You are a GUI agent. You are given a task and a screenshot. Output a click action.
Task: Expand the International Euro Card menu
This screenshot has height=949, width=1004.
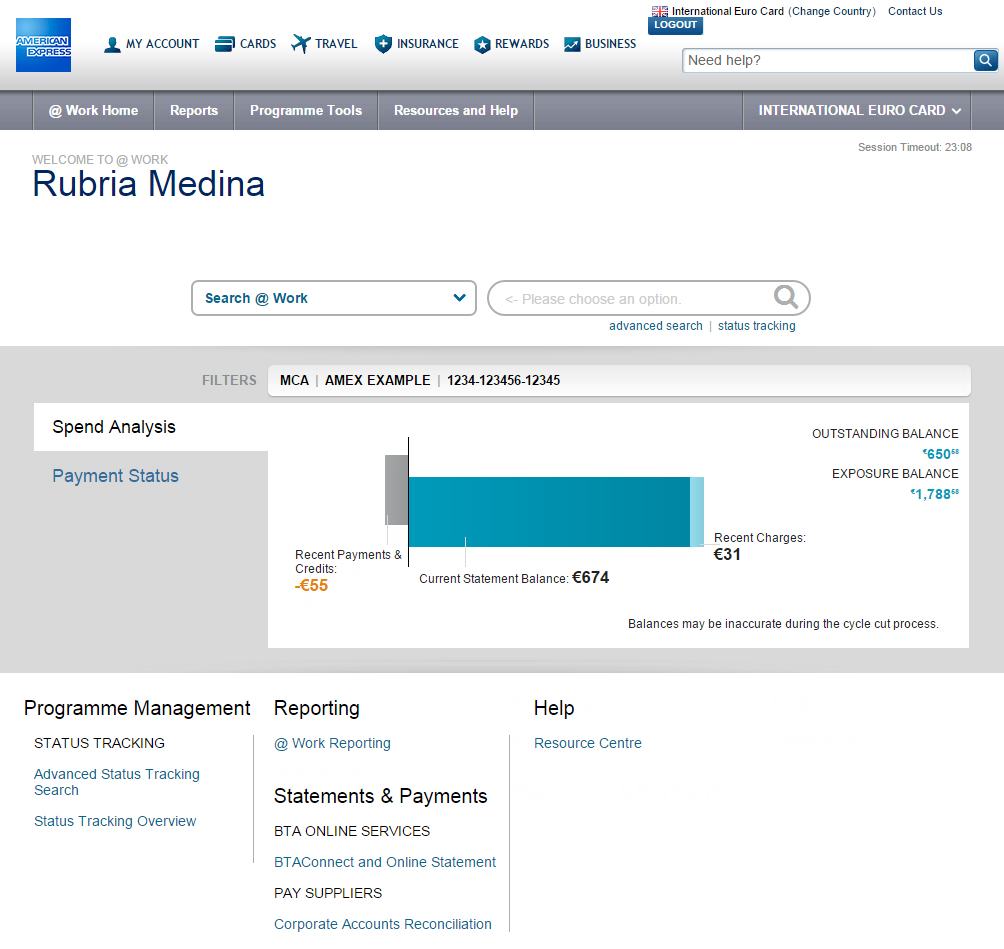point(859,111)
